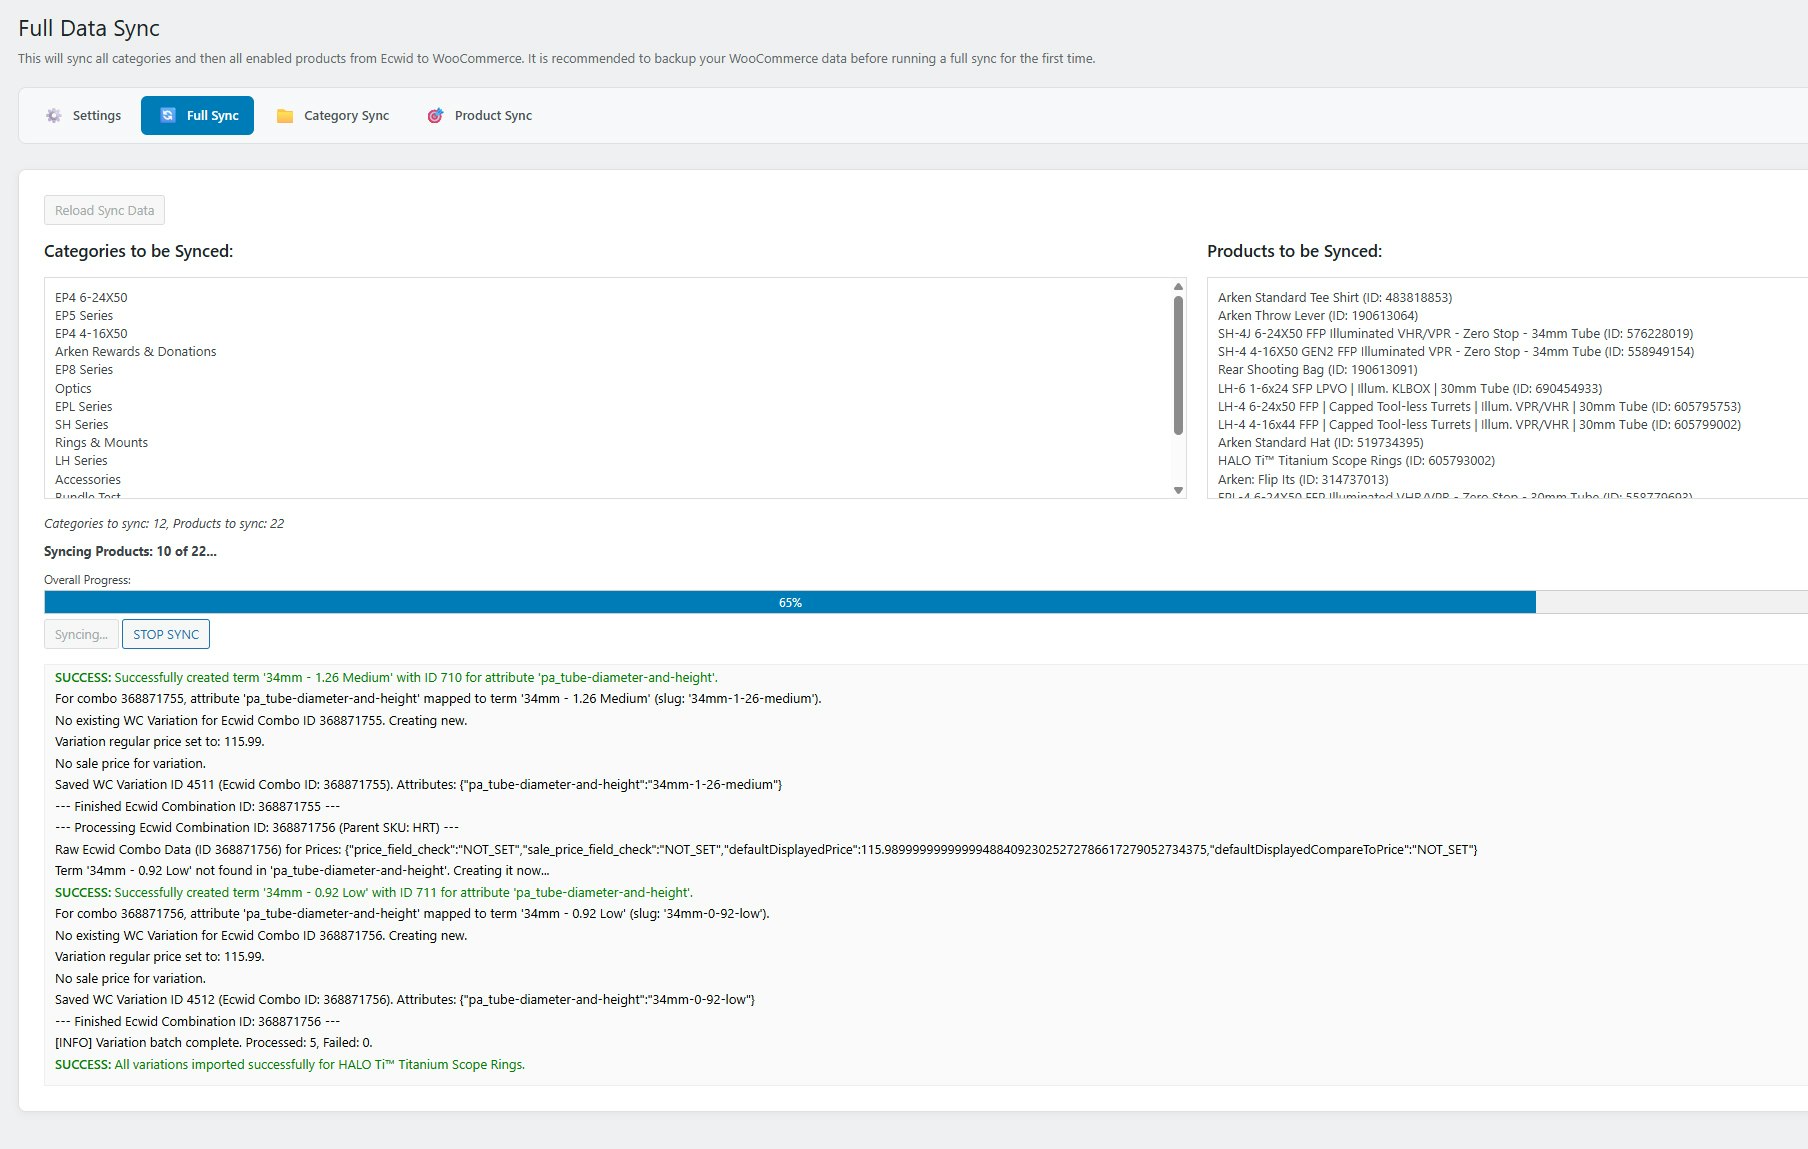Click product 'Rear Shooting Bag'
The width and height of the screenshot is (1808, 1149).
click(1317, 369)
